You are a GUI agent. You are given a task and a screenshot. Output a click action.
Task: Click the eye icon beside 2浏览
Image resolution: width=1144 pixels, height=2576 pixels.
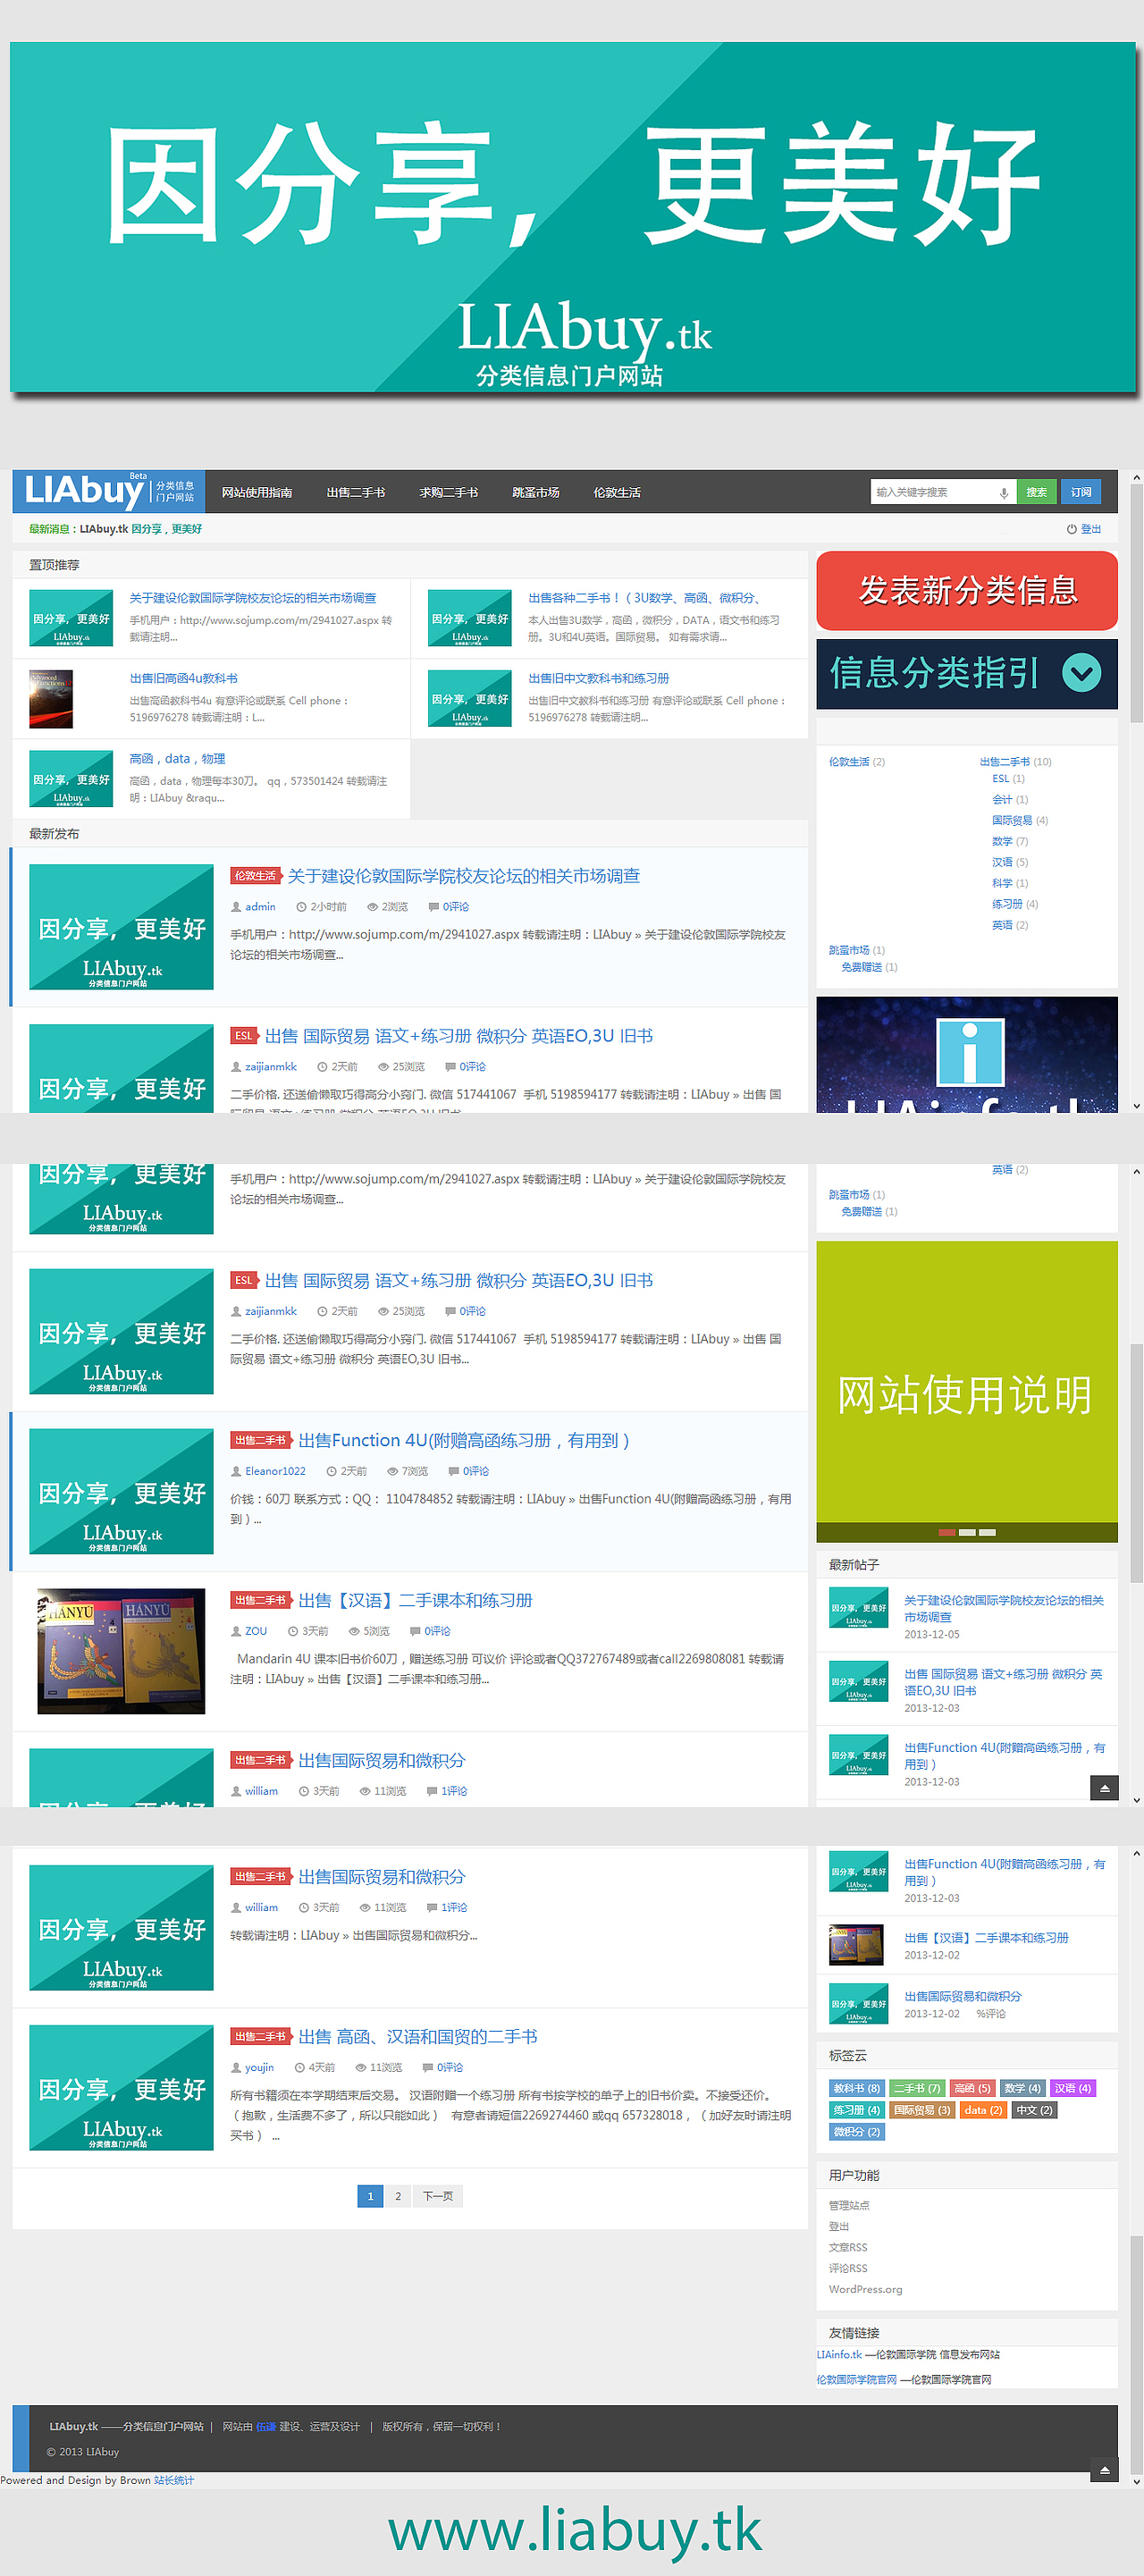point(372,907)
